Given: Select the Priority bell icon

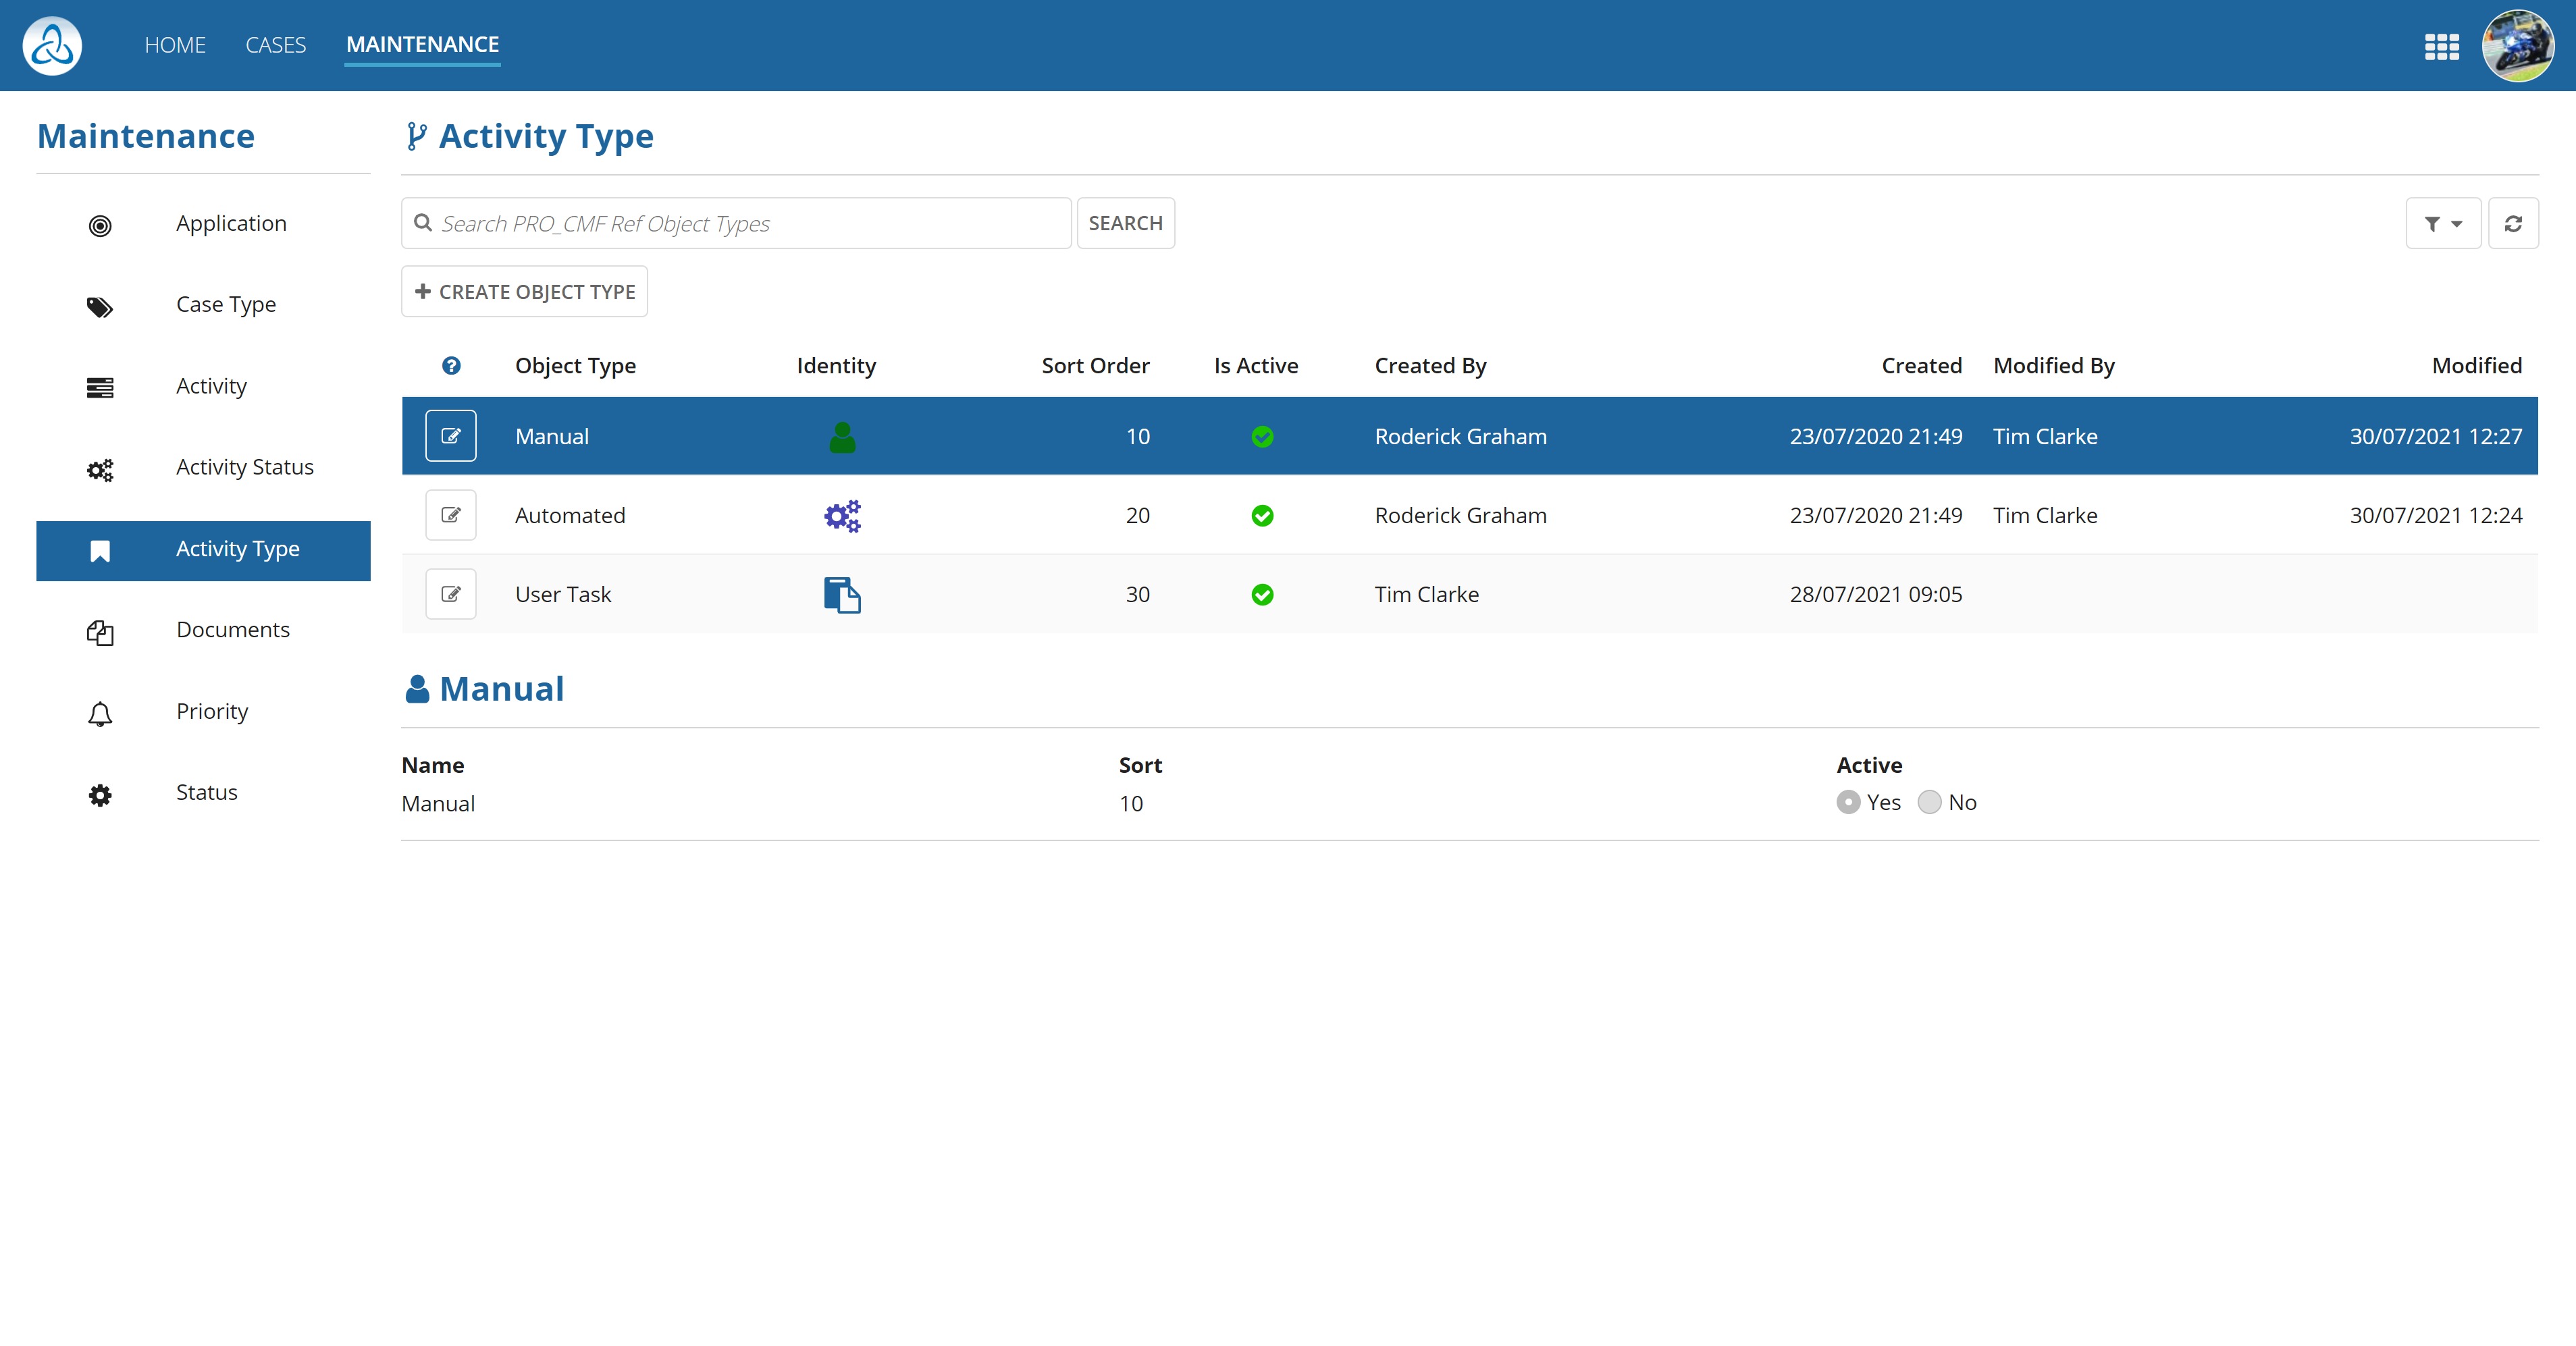Looking at the screenshot, I should coord(100,713).
